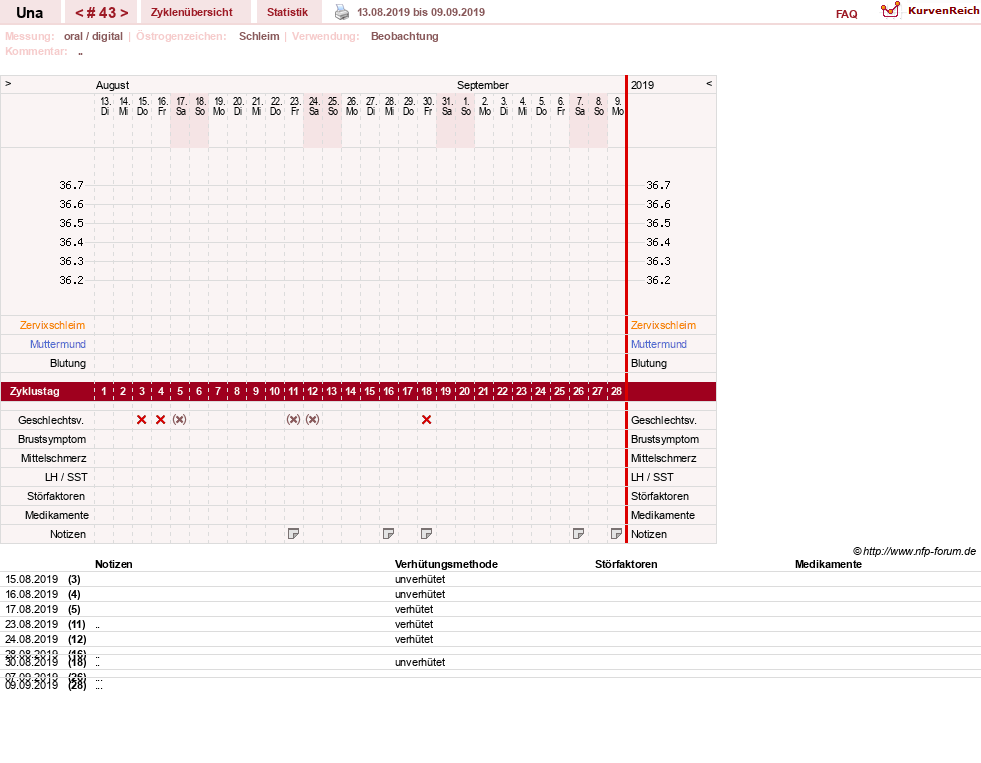Click the red X on cycle day 3
This screenshot has width=981, height=763.
[141, 420]
